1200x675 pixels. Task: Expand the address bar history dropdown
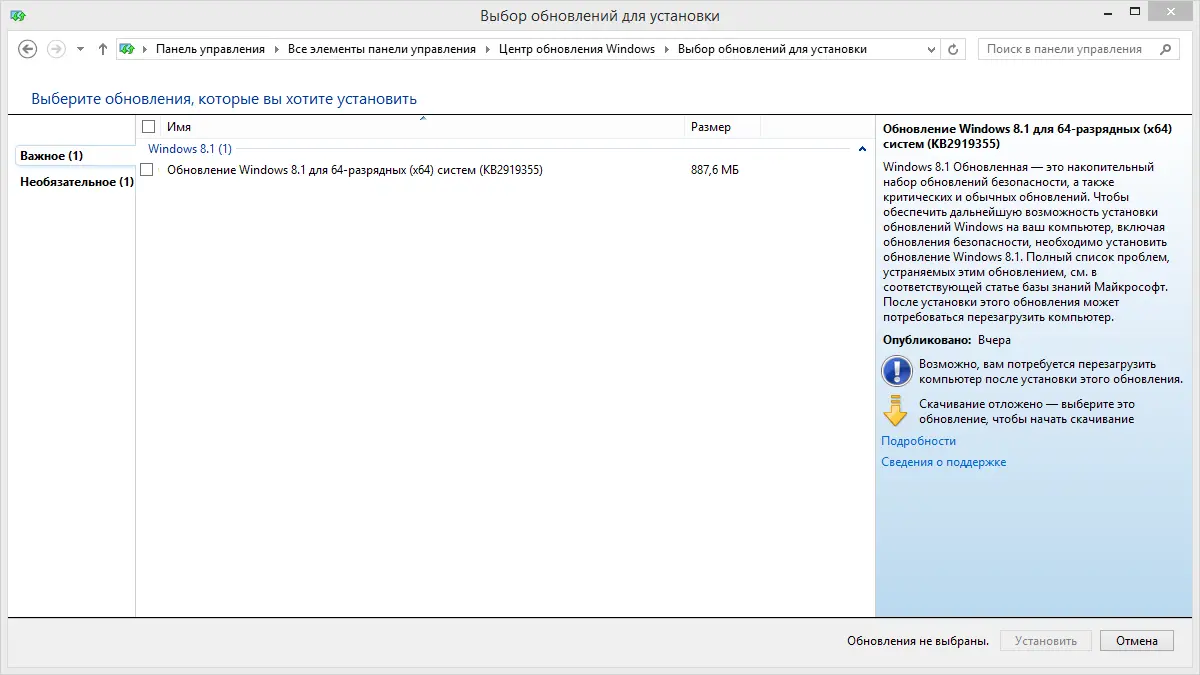click(x=930, y=49)
